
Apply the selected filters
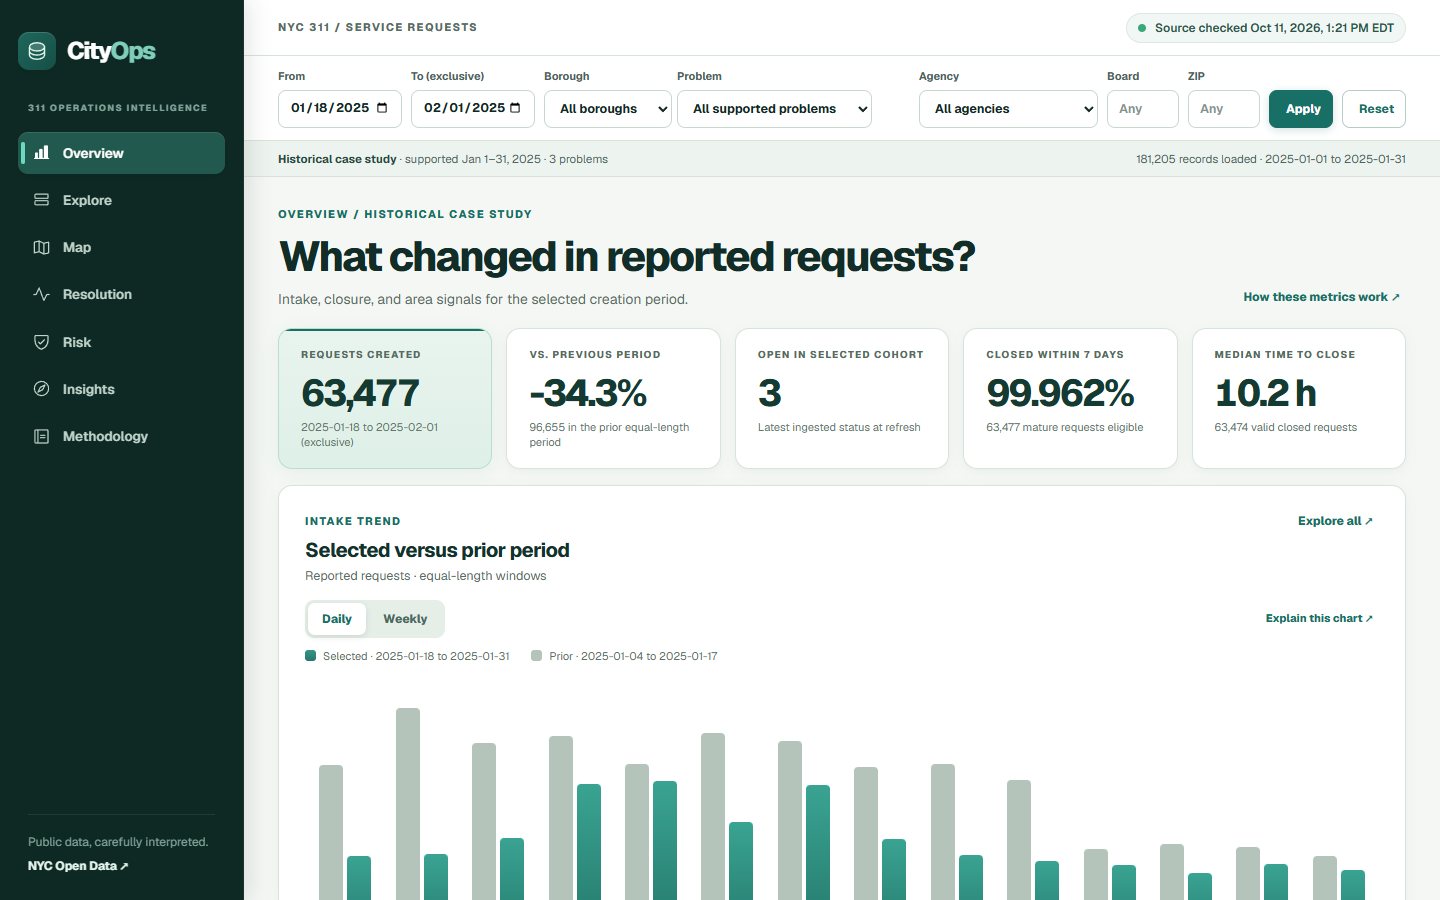(1303, 109)
